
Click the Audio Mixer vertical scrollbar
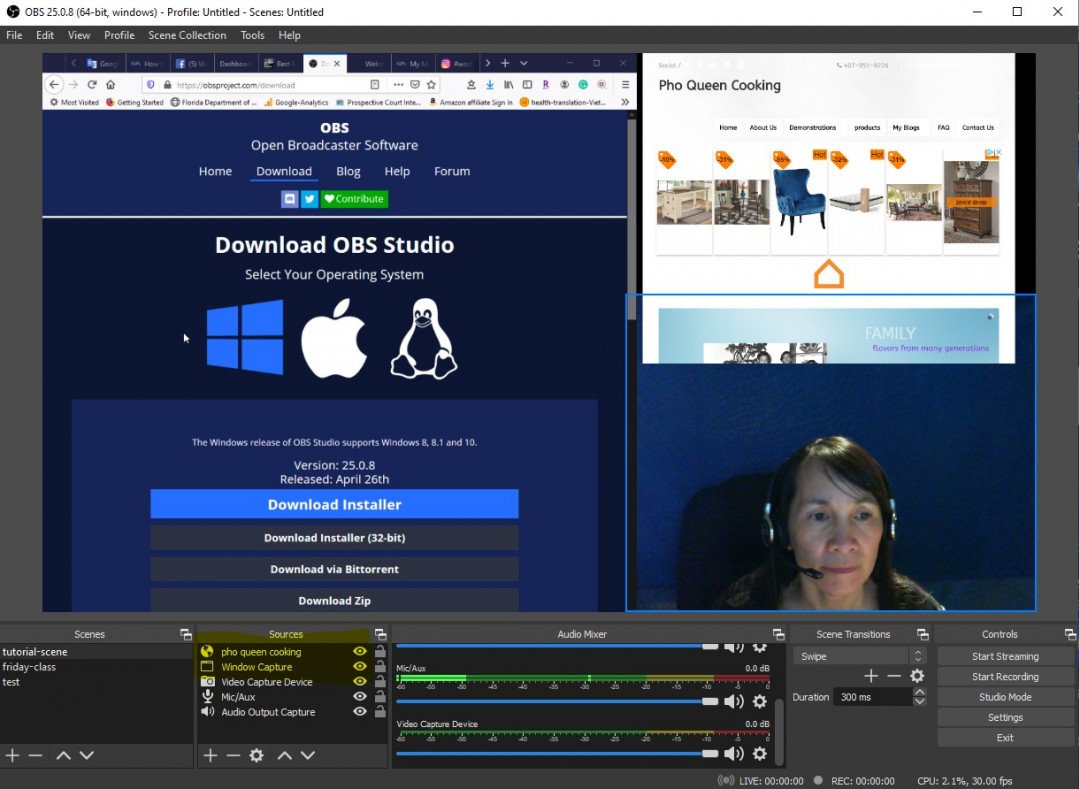(779, 731)
